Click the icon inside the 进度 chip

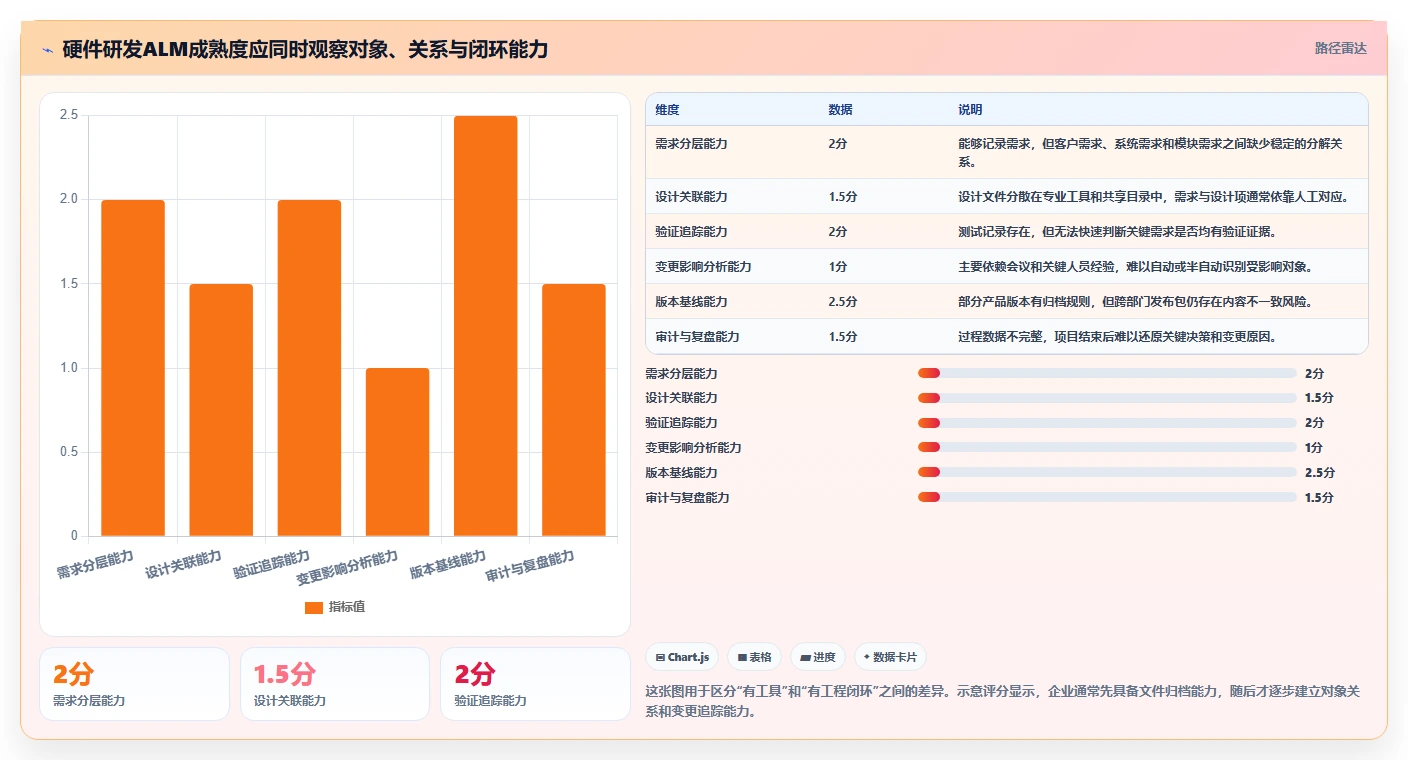click(x=806, y=657)
